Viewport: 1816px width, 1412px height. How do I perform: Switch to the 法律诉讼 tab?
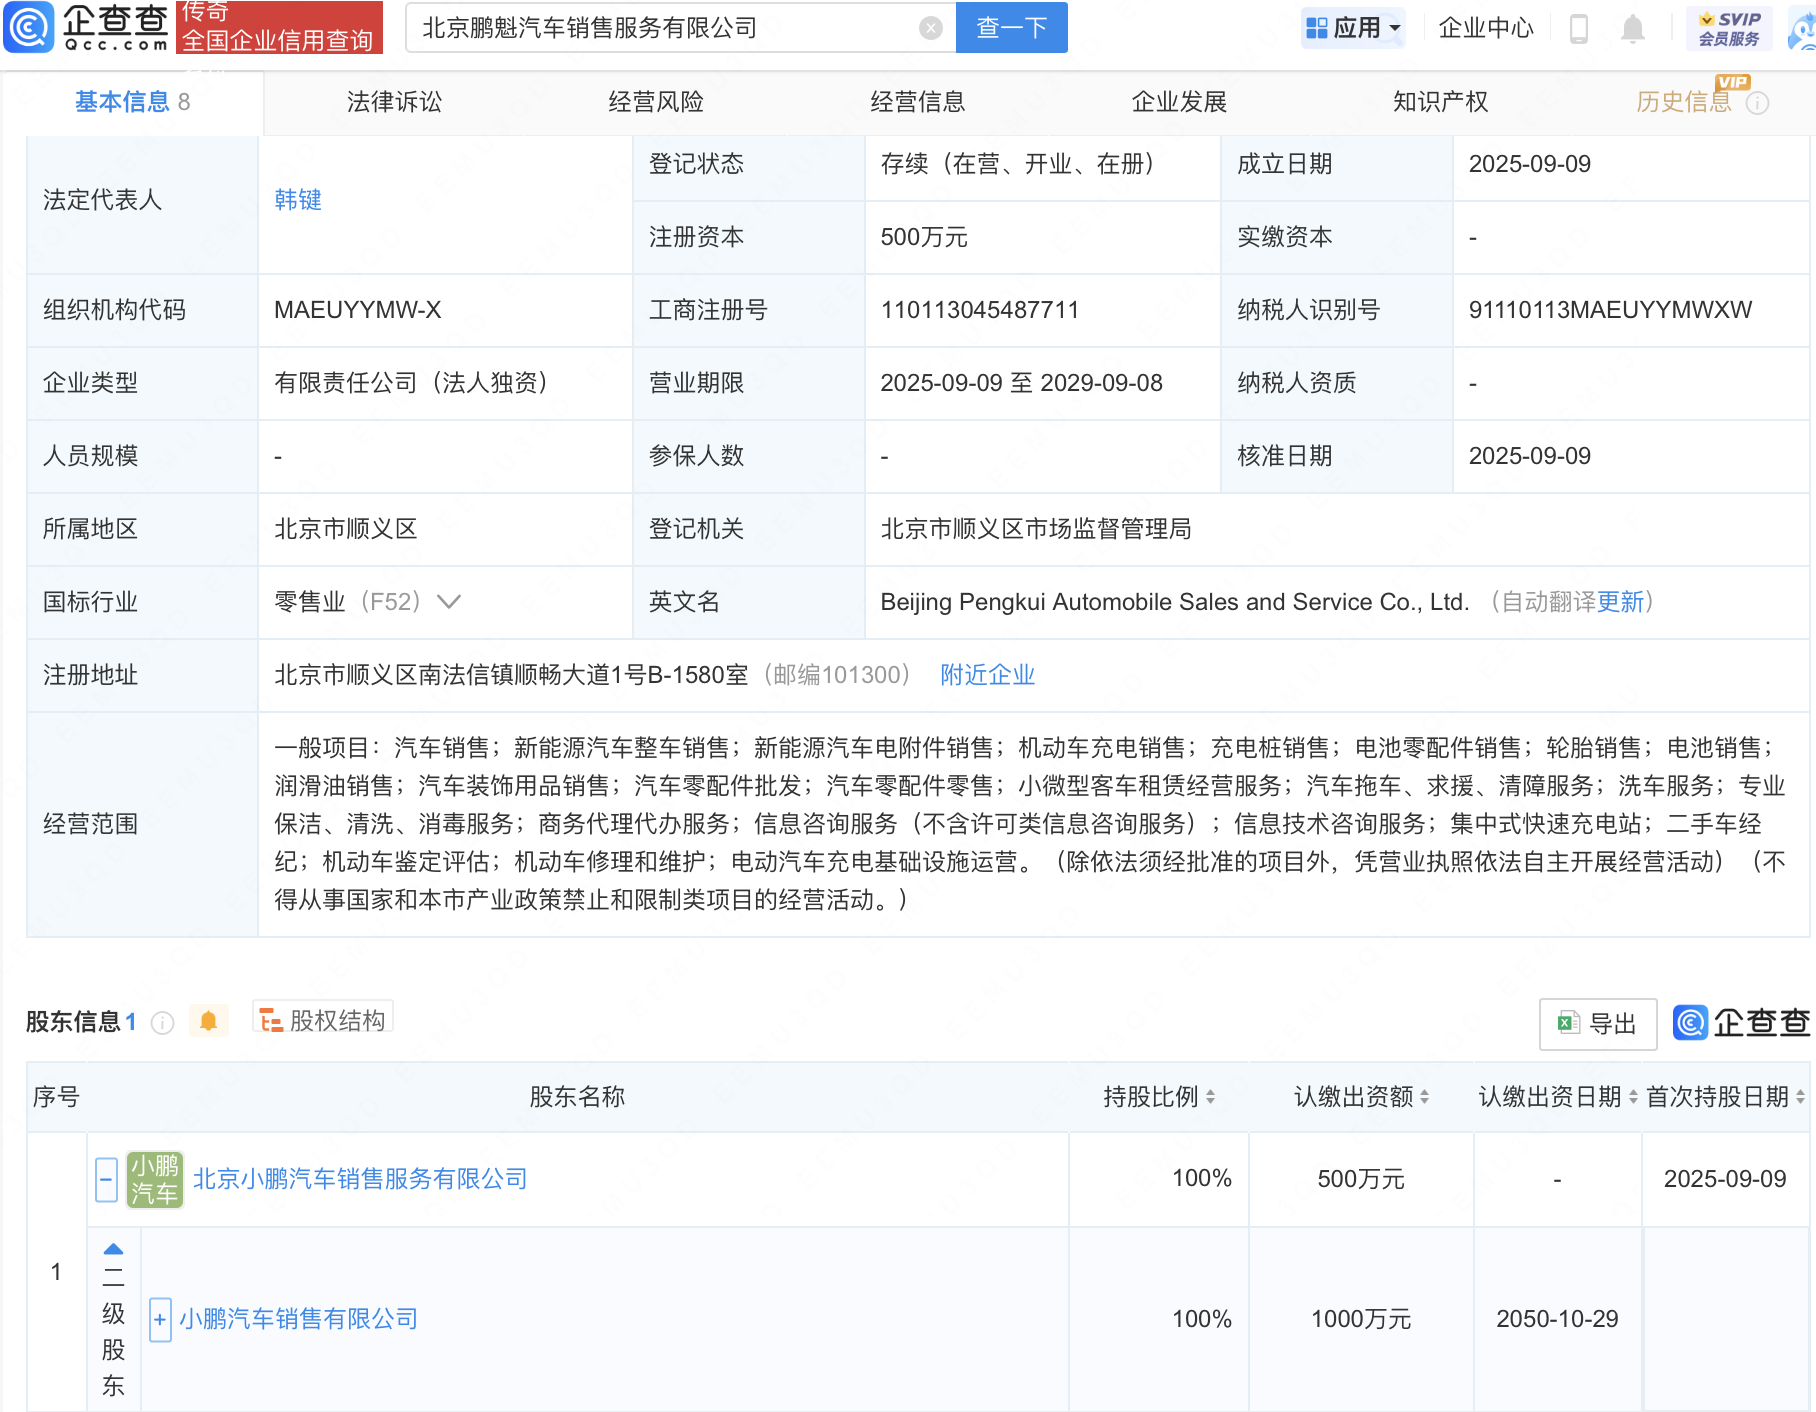pos(394,101)
